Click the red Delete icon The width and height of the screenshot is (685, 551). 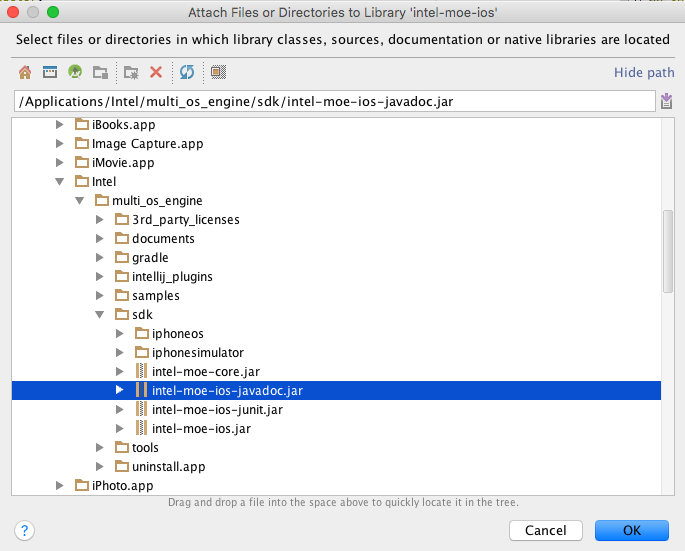(156, 72)
